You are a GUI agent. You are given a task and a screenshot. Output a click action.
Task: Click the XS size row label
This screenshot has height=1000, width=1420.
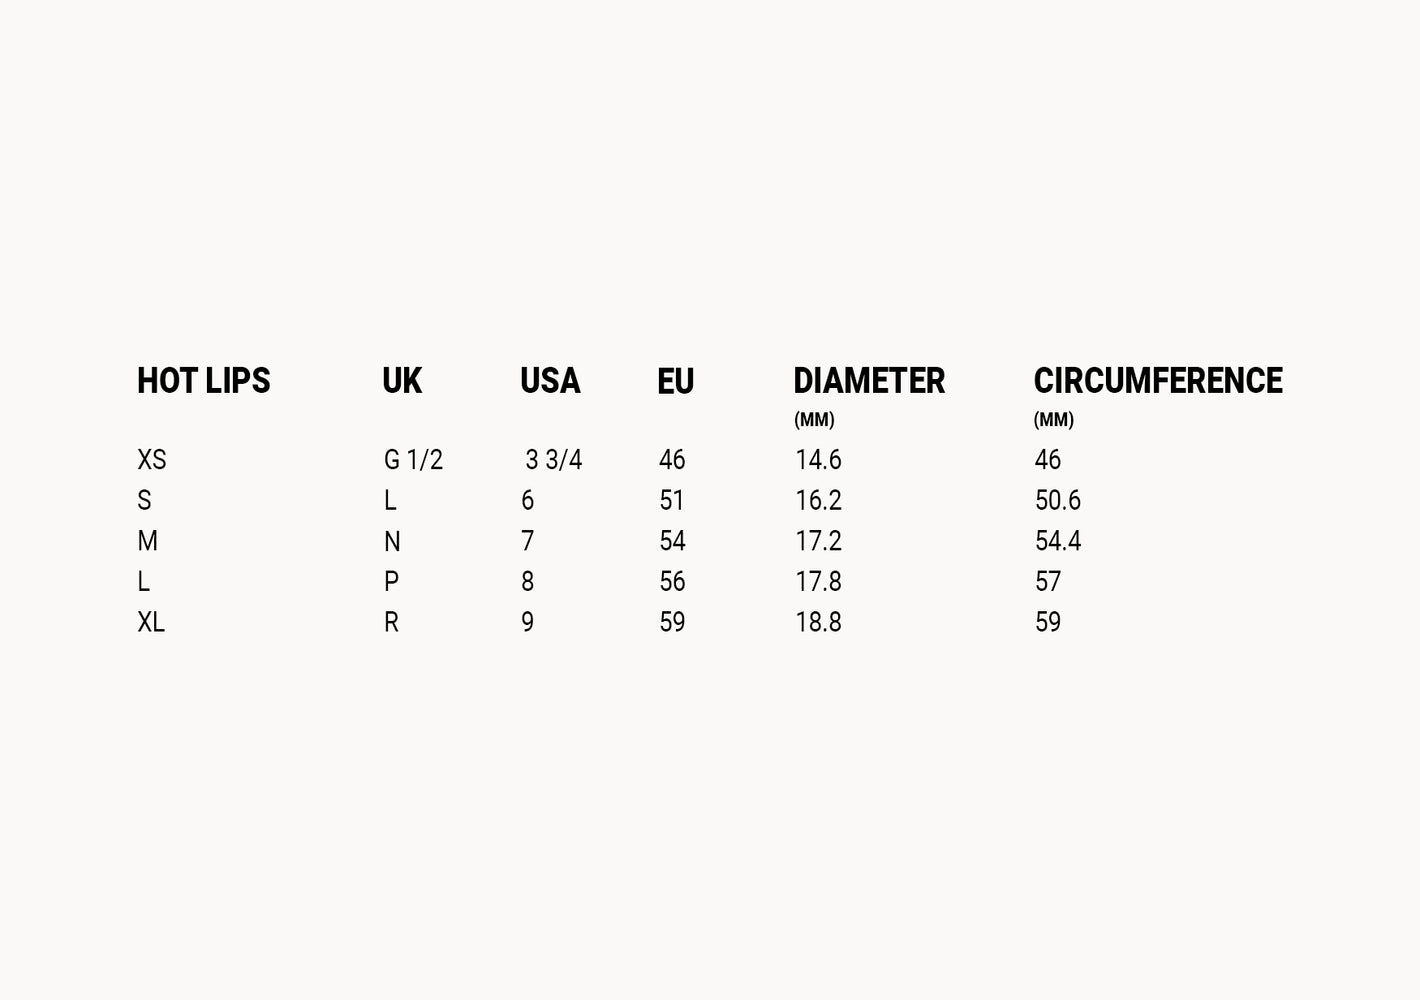tap(152, 460)
